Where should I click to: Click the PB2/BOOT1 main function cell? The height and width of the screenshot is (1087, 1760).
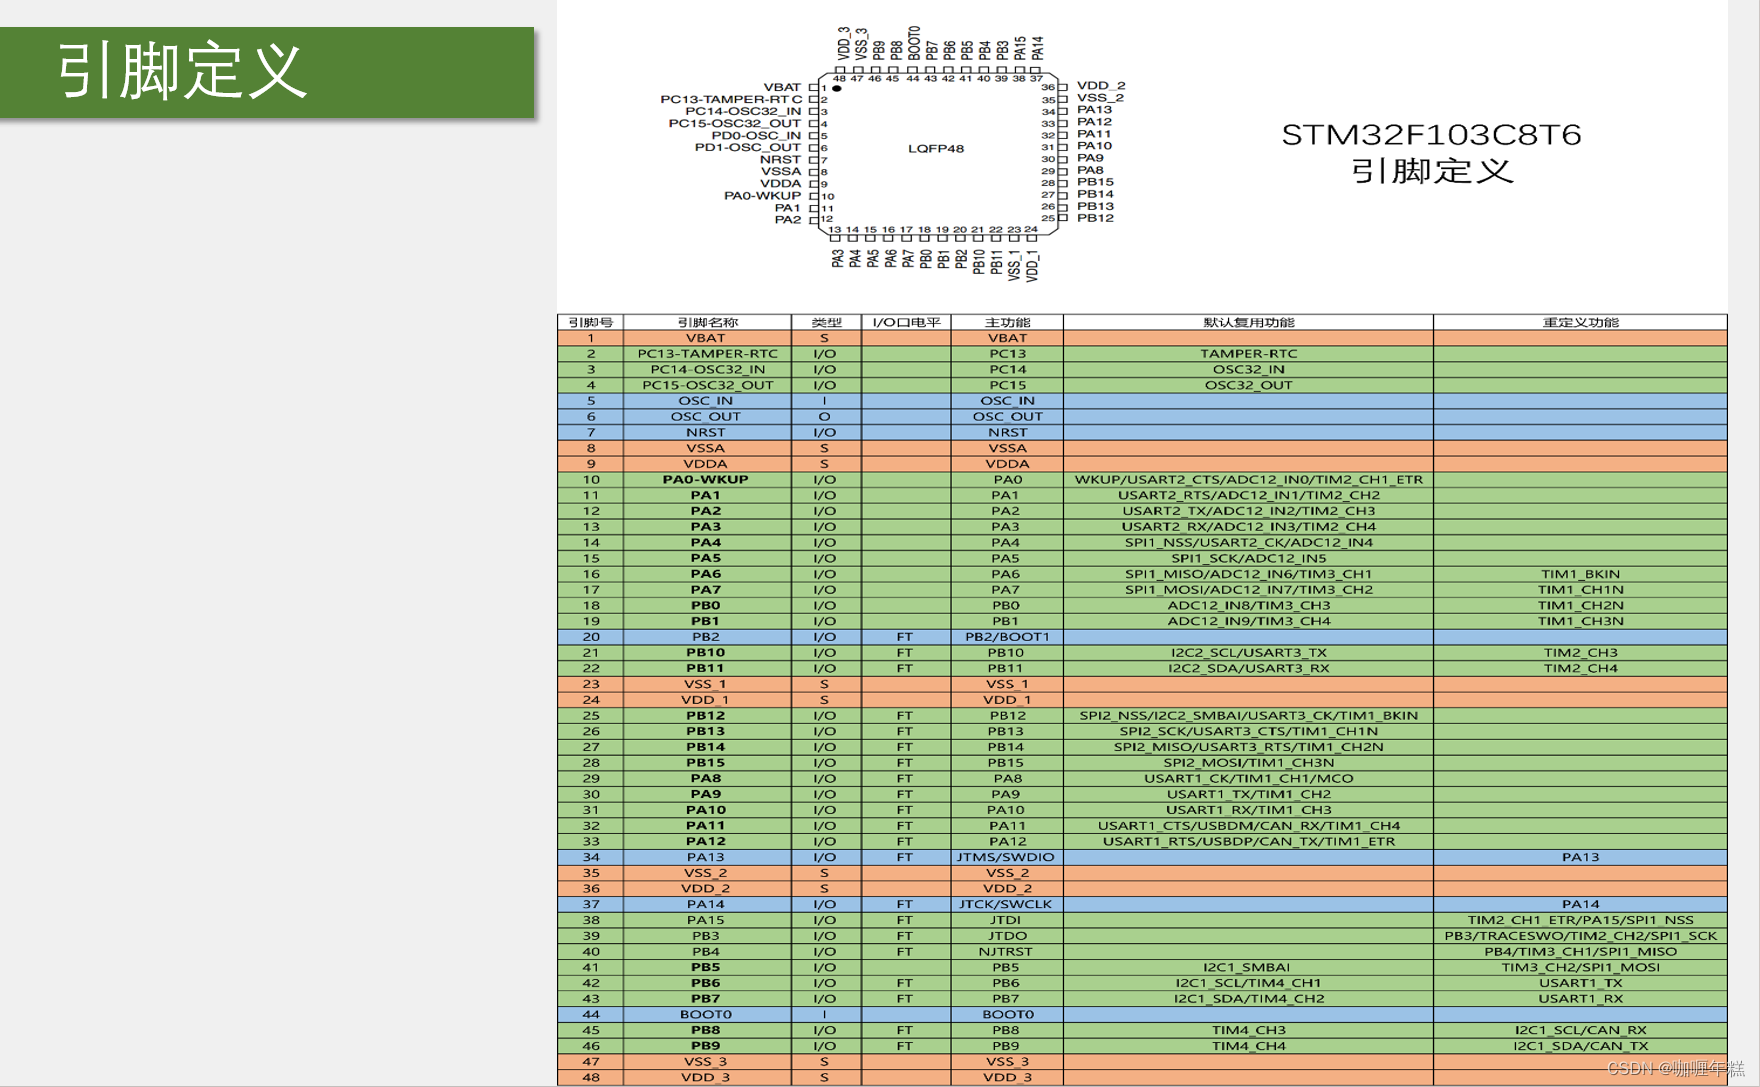1007,637
